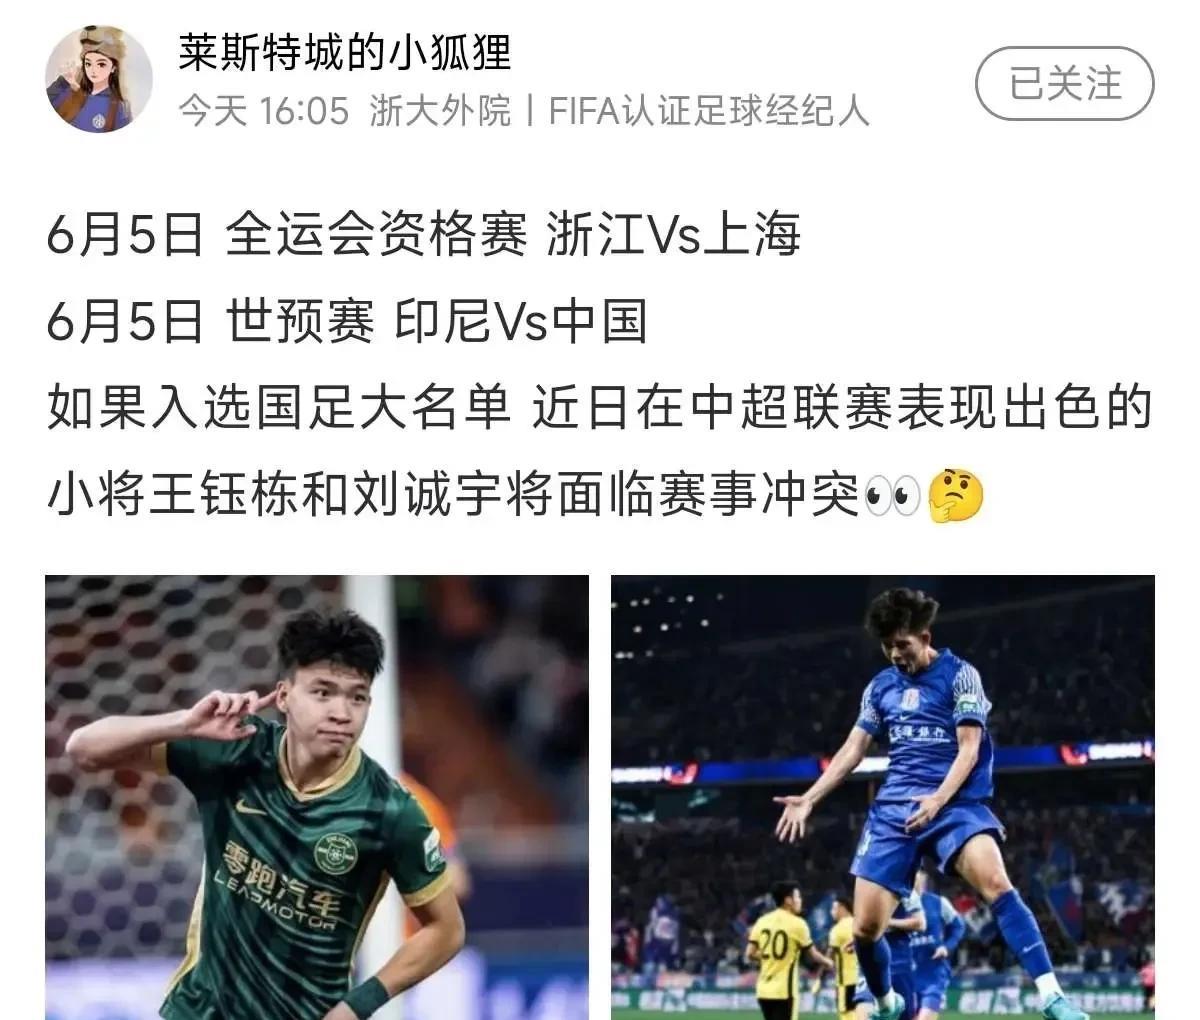Open the green jersey player photo
1200x1020 pixels.
[317, 797]
